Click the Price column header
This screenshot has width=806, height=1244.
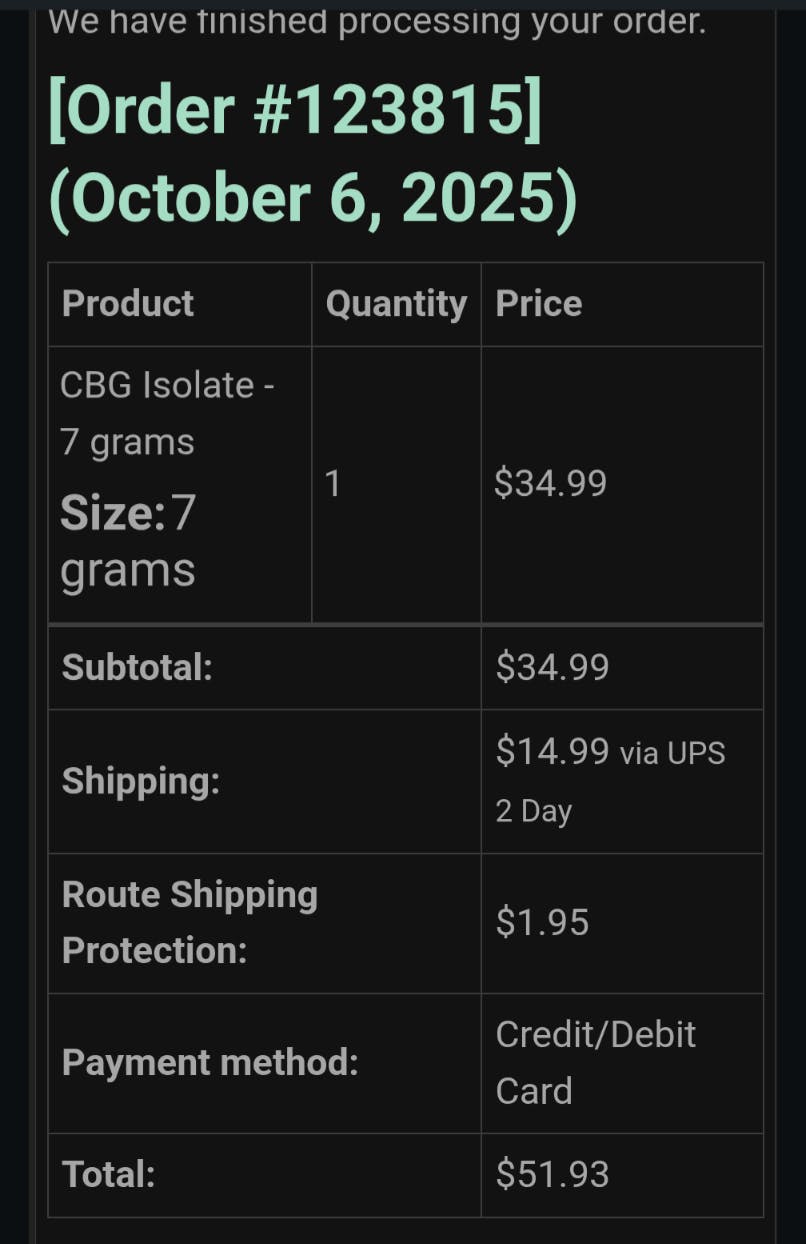coord(539,304)
